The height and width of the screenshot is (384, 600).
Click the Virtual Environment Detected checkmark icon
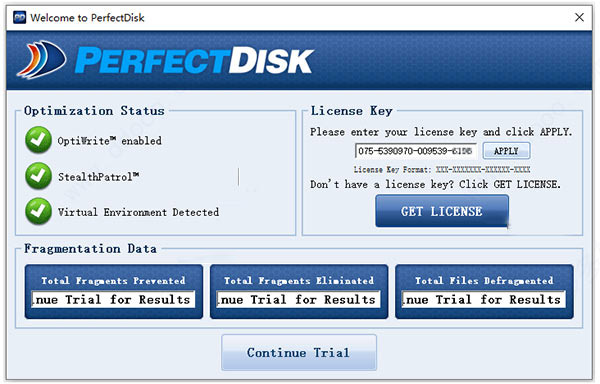(x=38, y=211)
